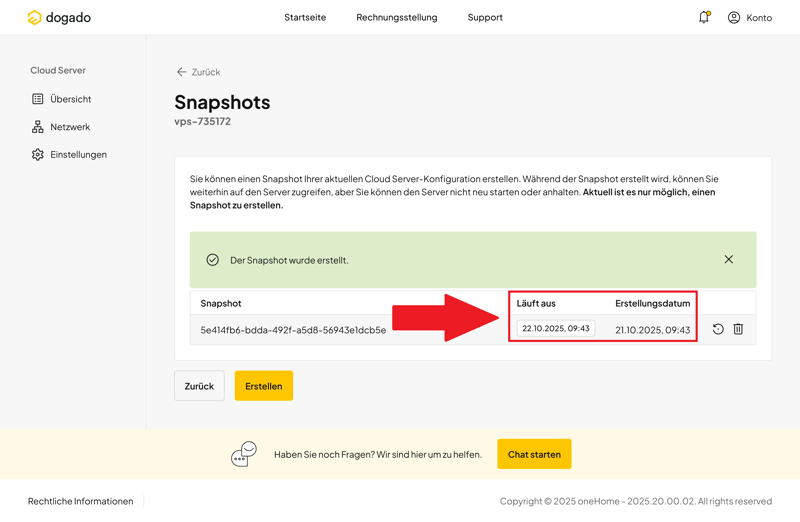Image resolution: width=800 pixels, height=522 pixels.
Task: Click the Konto user avatar icon
Action: coord(734,17)
